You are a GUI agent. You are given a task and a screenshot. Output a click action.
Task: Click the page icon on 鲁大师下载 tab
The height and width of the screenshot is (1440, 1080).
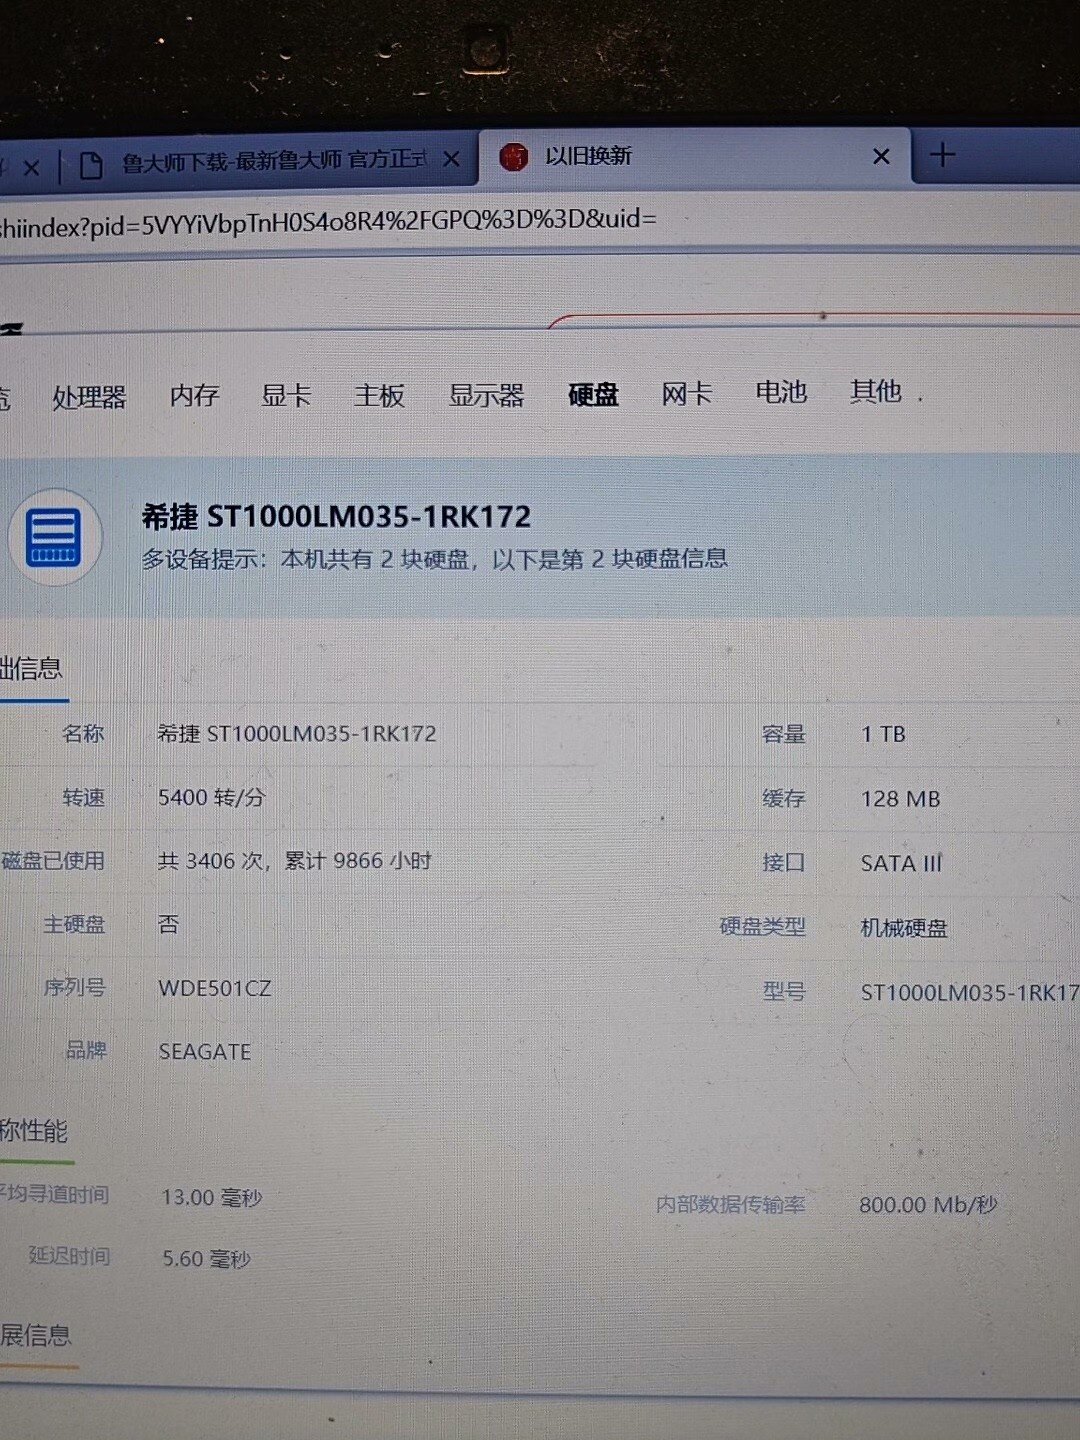pos(91,164)
